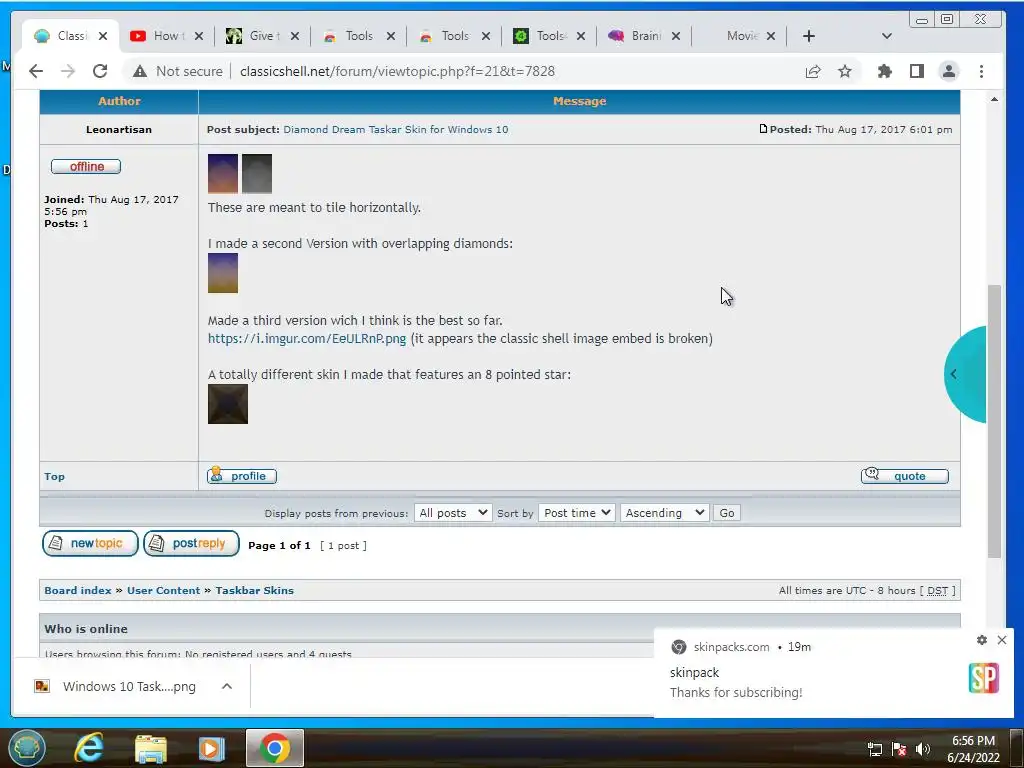Image resolution: width=1024 pixels, height=768 pixels.
Task: Open Diamond Dream Taskar Skin post subject link
Action: click(x=395, y=129)
